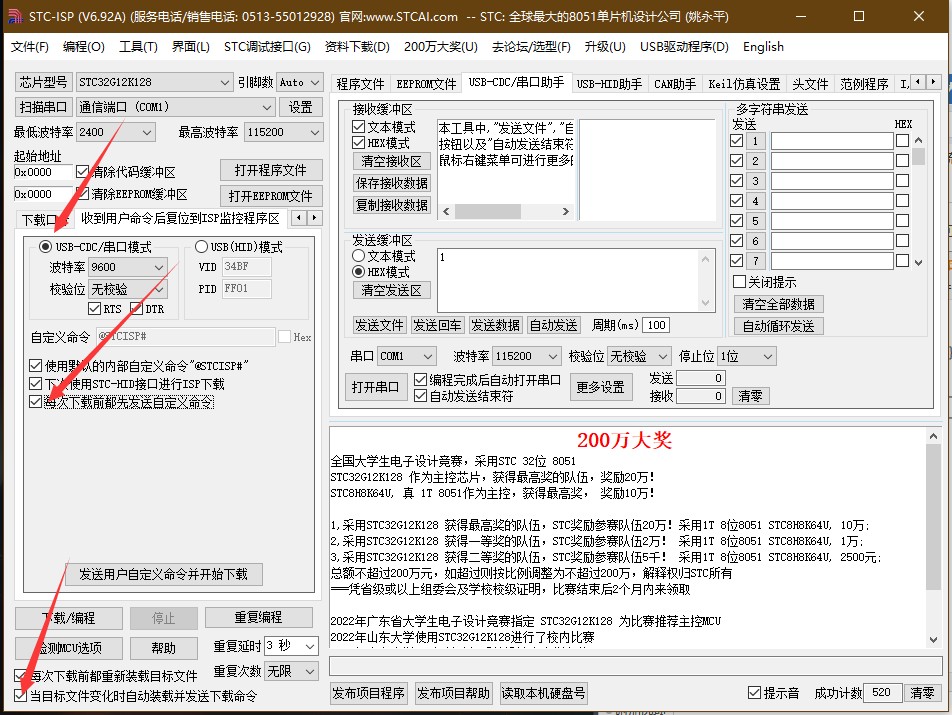952x715 pixels.
Task: Click multi-string send field number 1
Action: 832,141
